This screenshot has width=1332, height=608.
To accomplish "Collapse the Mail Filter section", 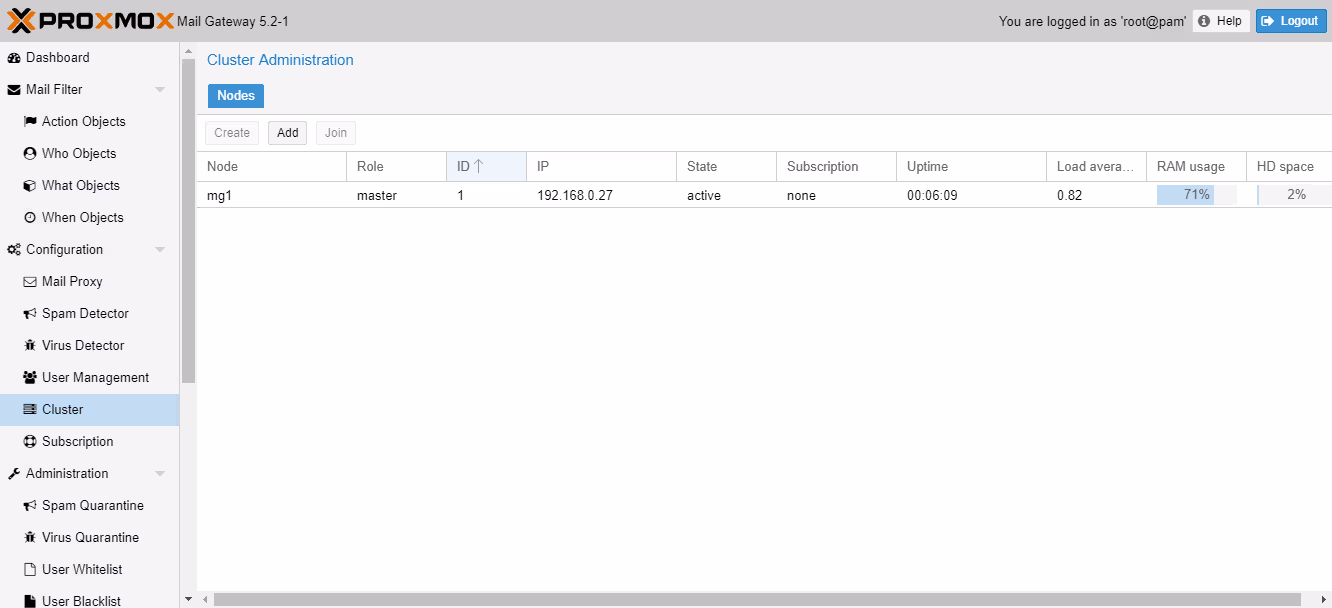I will 160,90.
